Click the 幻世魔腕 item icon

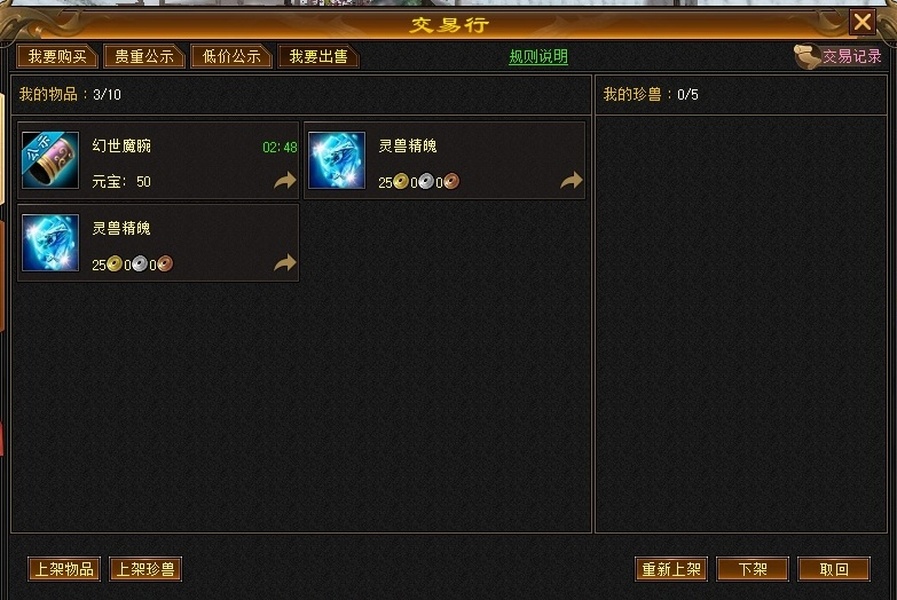point(50,160)
